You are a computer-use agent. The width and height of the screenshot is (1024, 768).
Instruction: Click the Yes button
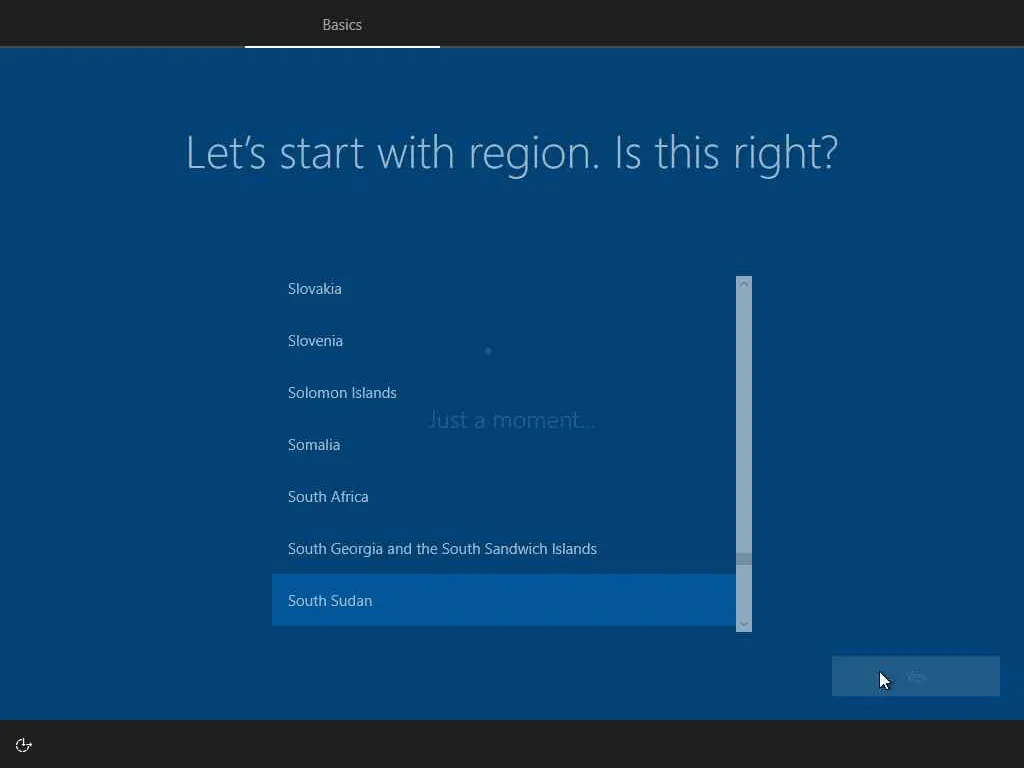point(916,676)
